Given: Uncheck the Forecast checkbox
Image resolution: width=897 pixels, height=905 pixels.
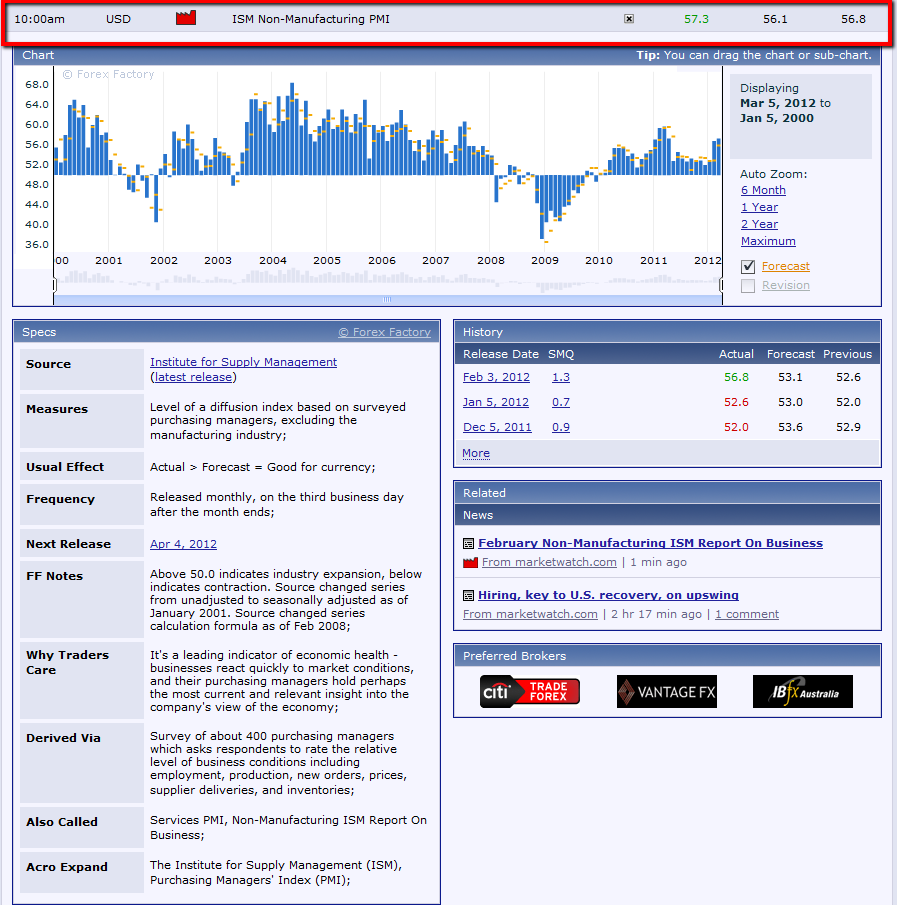Looking at the screenshot, I should point(748,267).
